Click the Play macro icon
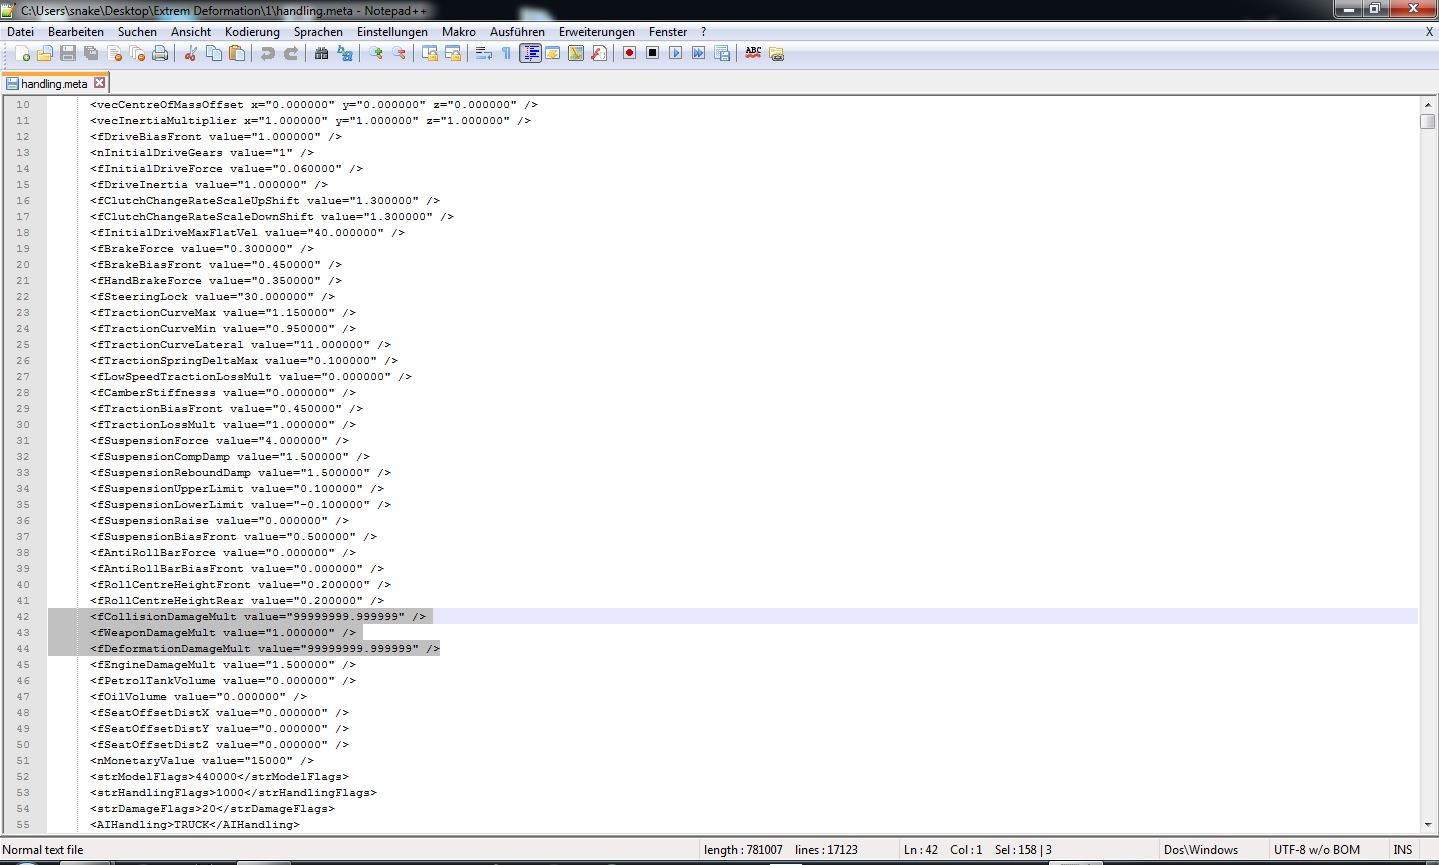 [675, 54]
